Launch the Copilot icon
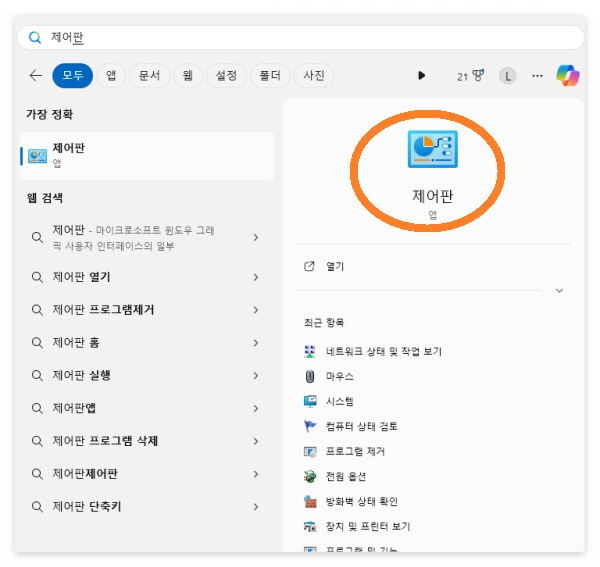 [x=567, y=75]
